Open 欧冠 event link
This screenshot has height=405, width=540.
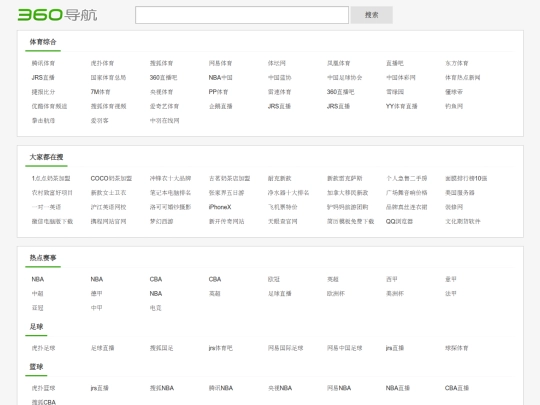click(274, 279)
